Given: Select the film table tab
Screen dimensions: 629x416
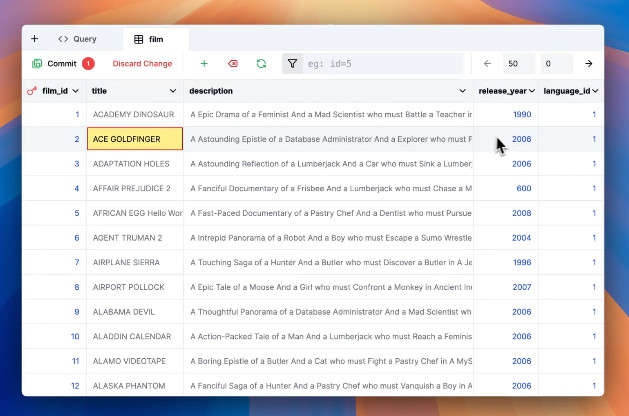Looking at the screenshot, I should [156, 39].
